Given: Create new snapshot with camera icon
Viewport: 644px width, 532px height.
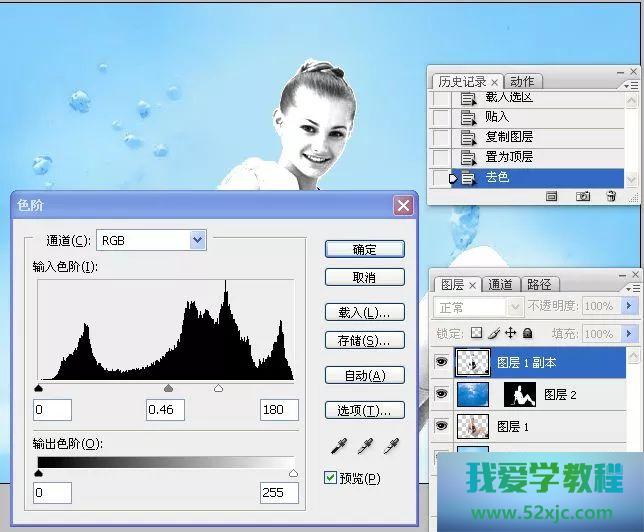Looking at the screenshot, I should pos(582,197).
